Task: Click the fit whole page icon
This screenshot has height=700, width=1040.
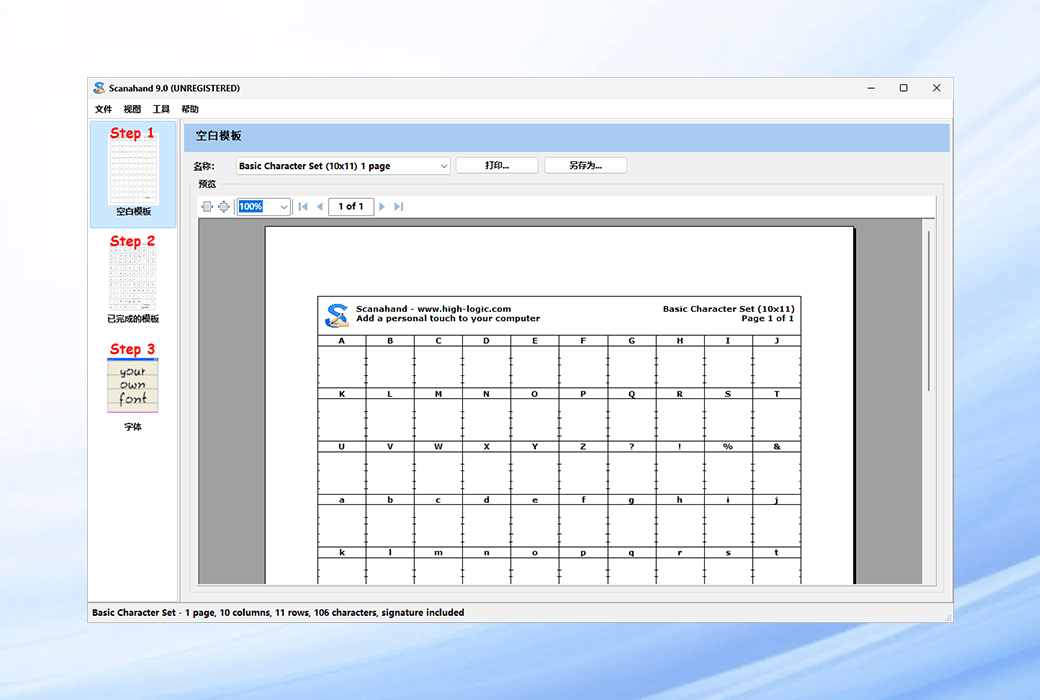Action: coord(224,206)
